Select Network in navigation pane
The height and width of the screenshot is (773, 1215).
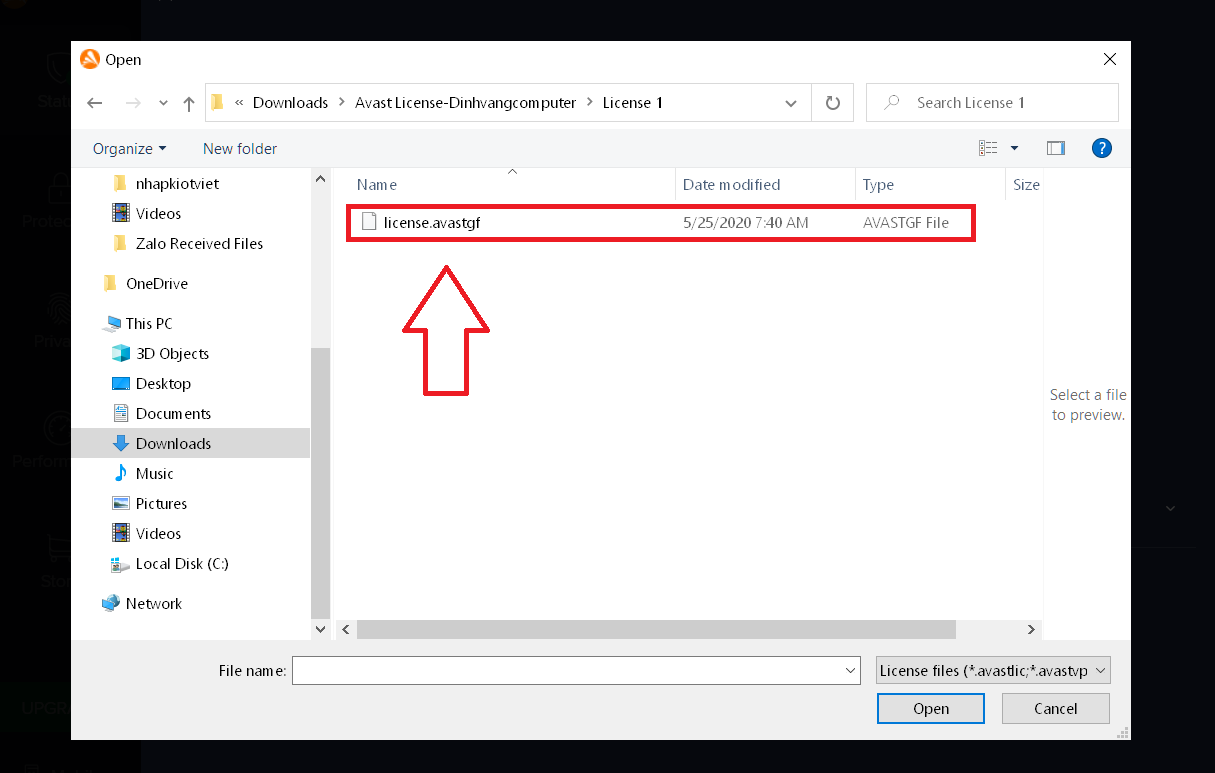154,603
